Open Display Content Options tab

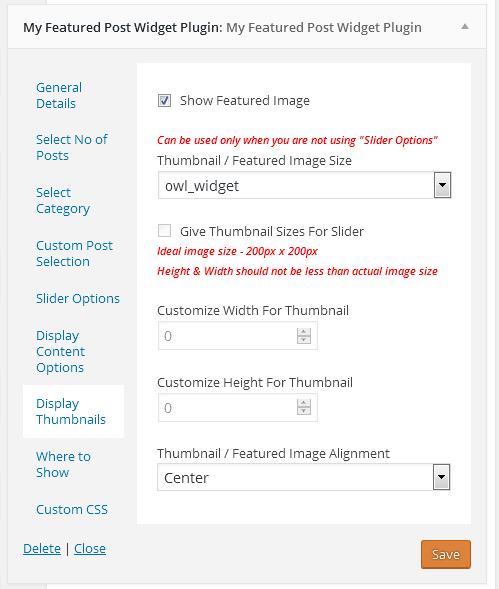pyautogui.click(x=60, y=351)
